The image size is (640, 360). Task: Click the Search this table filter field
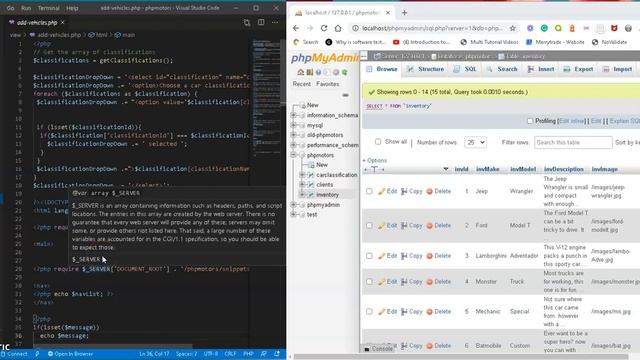click(x=573, y=142)
